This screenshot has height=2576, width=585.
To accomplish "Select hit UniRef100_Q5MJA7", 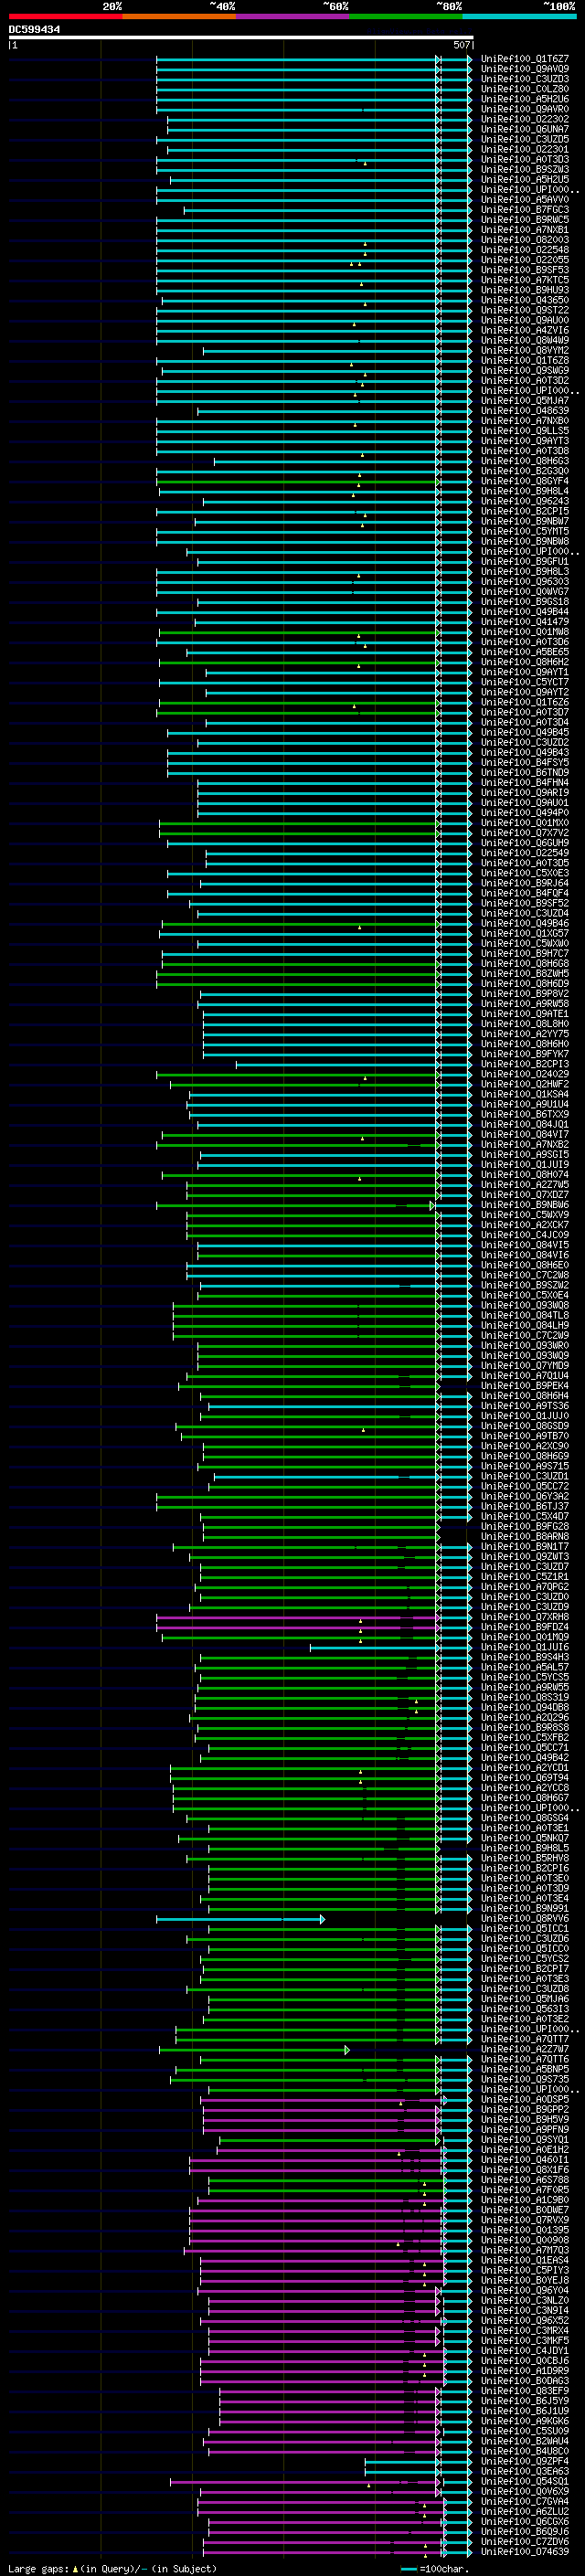I will point(524,401).
